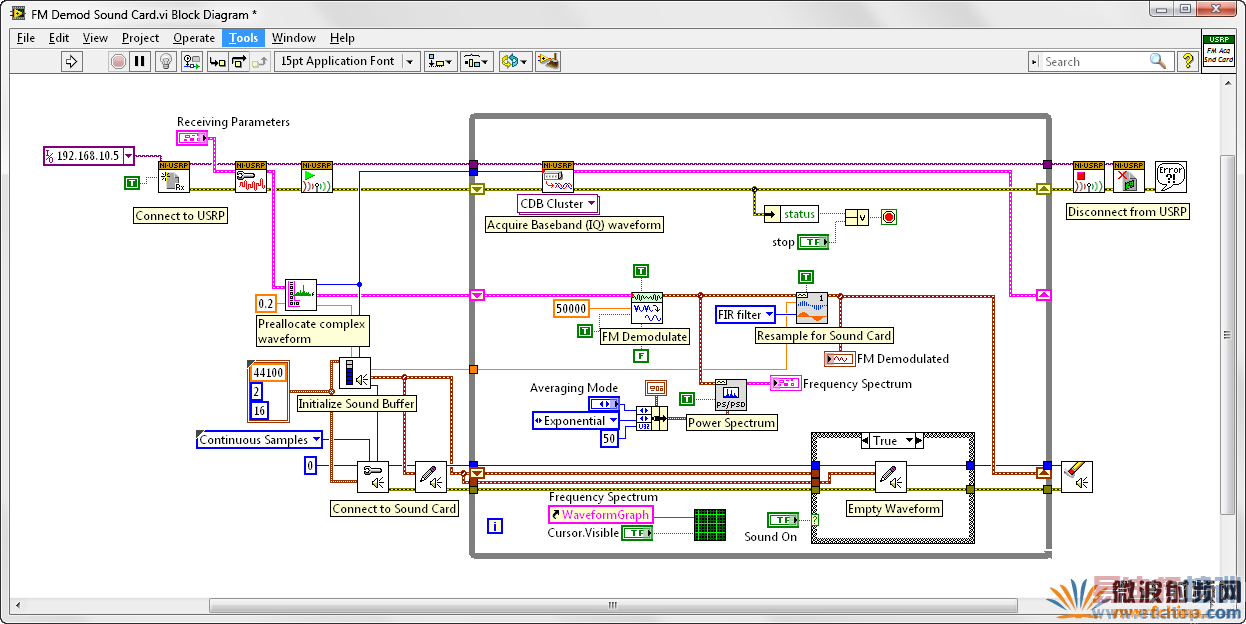Open the Operate menu
The height and width of the screenshot is (624, 1246).
pos(194,38)
